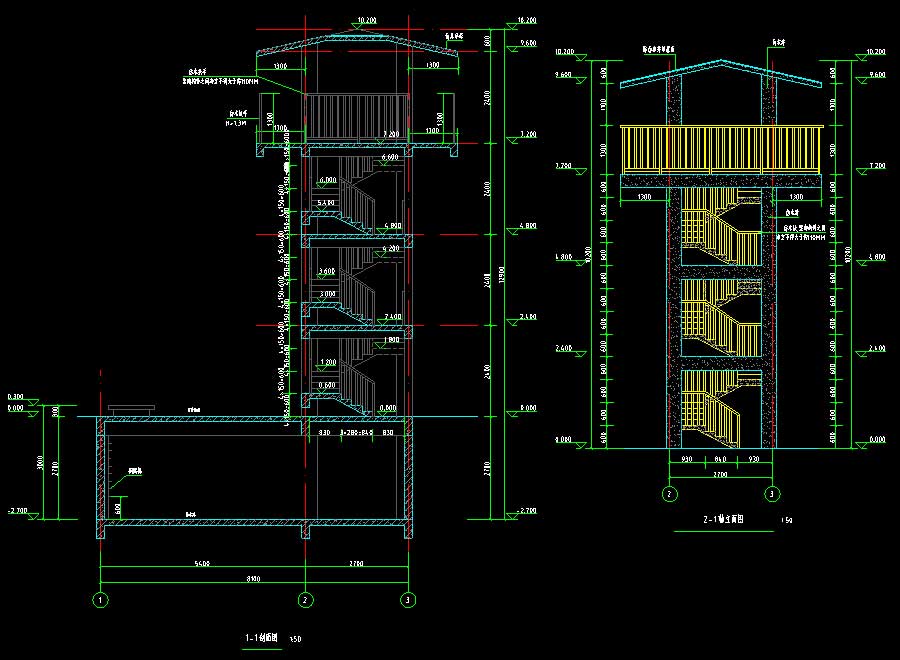This screenshot has height=660, width=900.
Task: Select axis bubble 3 under the 2-1 elevation
Action: click(x=771, y=494)
